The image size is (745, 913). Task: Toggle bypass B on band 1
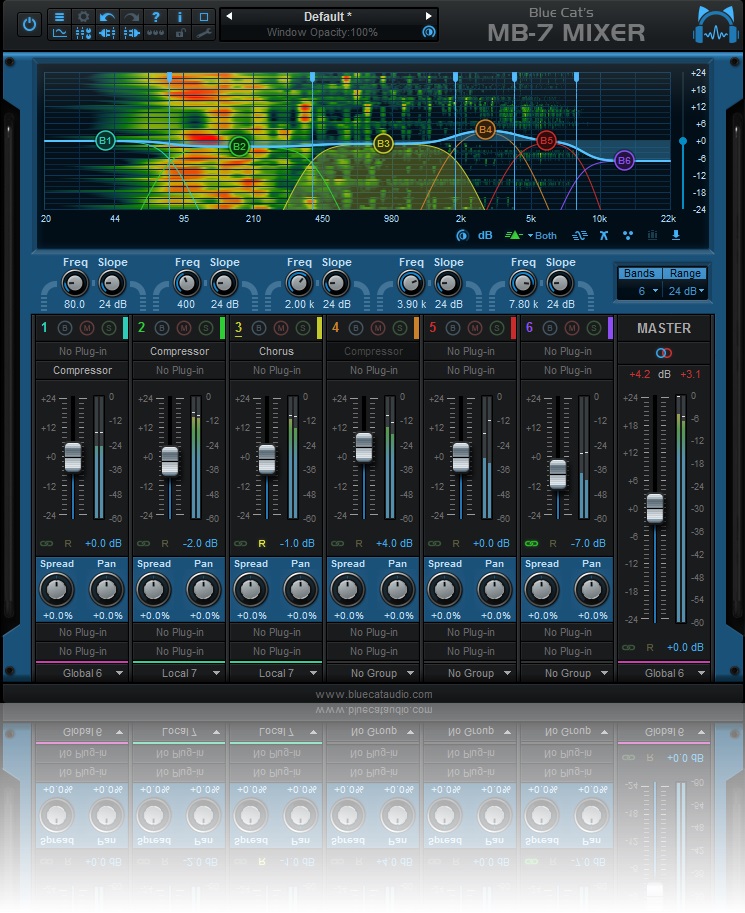(x=65, y=328)
